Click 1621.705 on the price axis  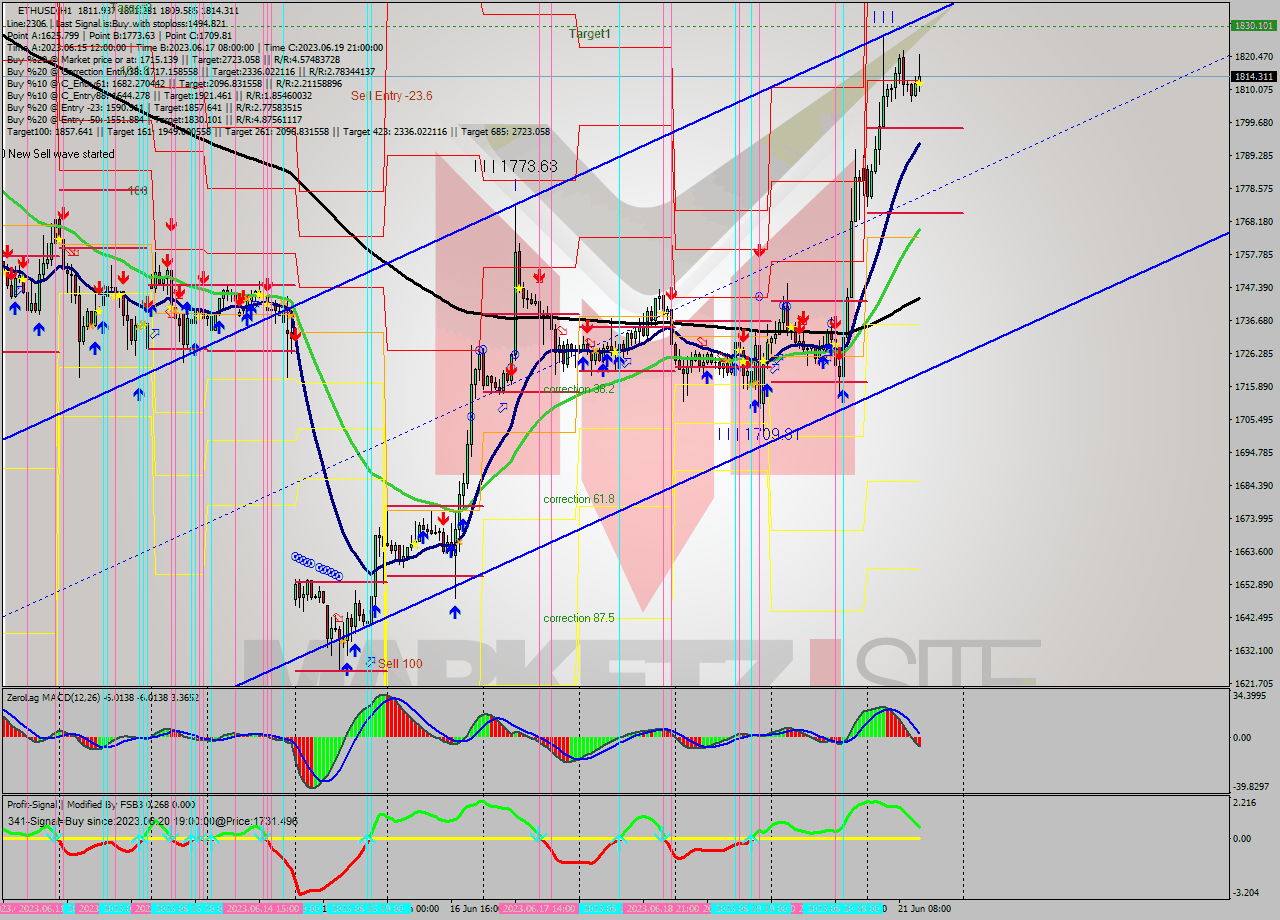(x=1254, y=683)
